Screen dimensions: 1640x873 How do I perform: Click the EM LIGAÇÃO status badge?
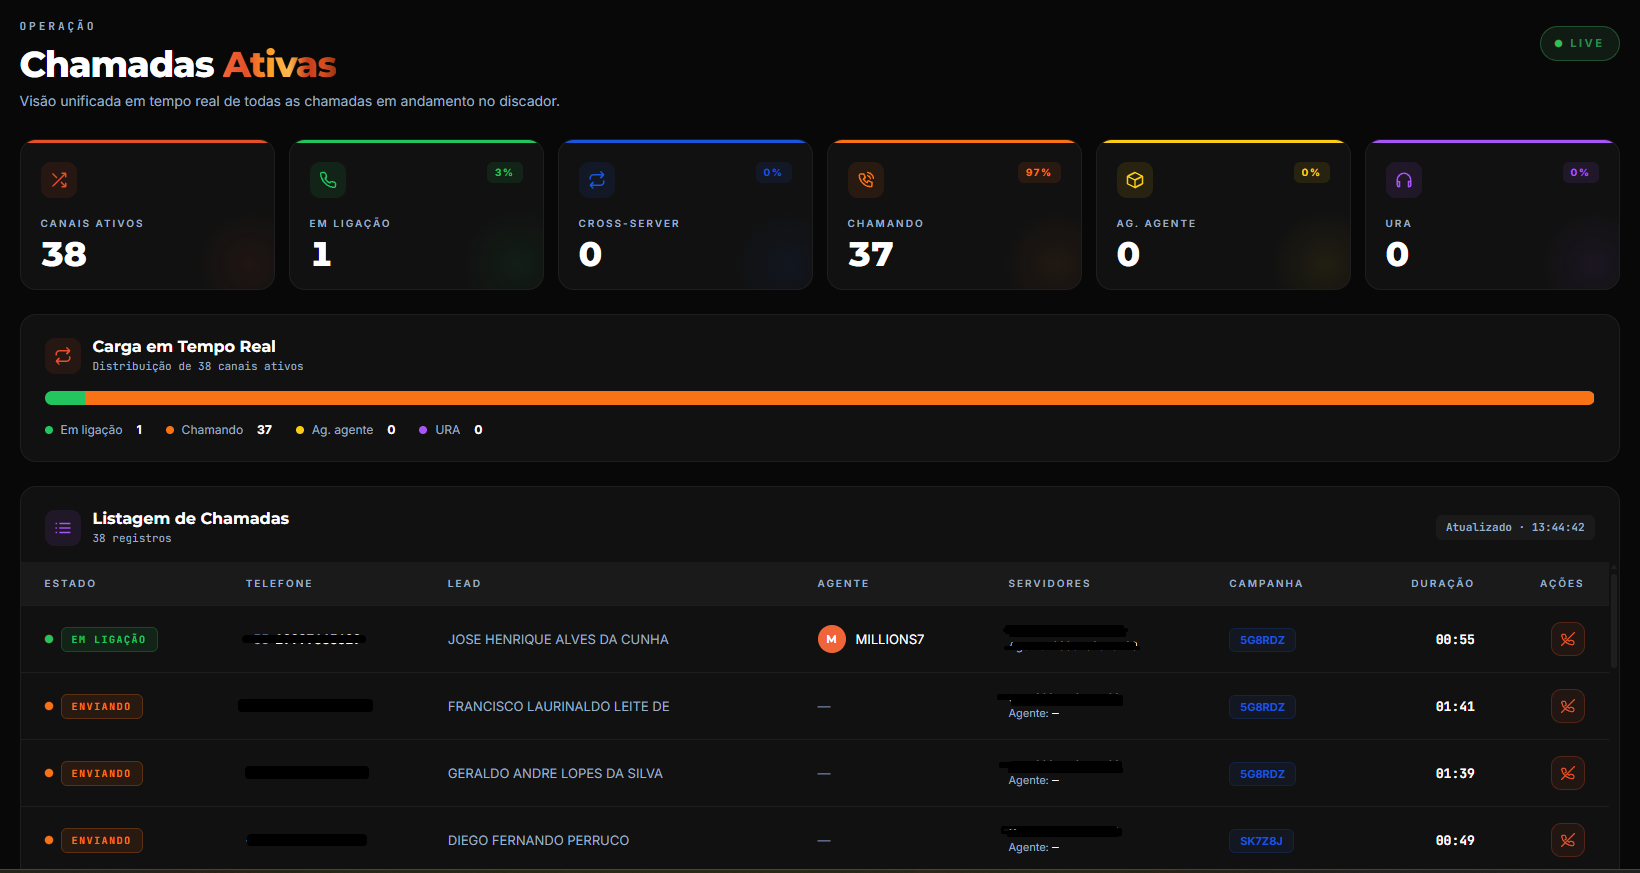point(109,639)
